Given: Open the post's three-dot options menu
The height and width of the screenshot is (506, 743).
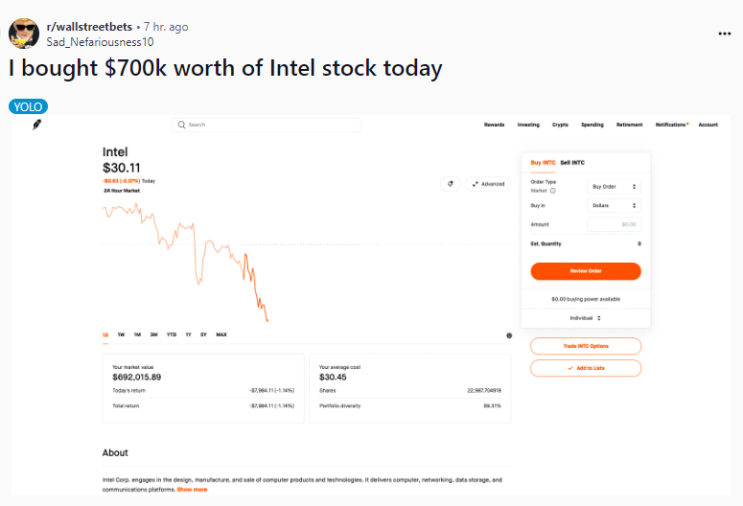Looking at the screenshot, I should (724, 33).
